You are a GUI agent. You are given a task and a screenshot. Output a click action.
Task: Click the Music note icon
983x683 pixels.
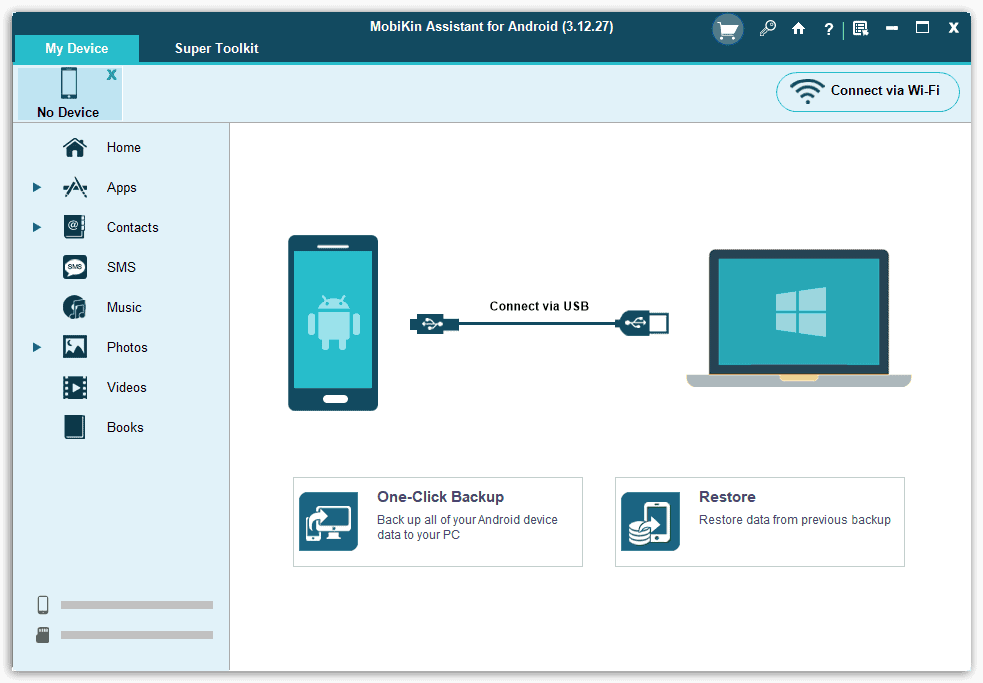click(x=75, y=307)
